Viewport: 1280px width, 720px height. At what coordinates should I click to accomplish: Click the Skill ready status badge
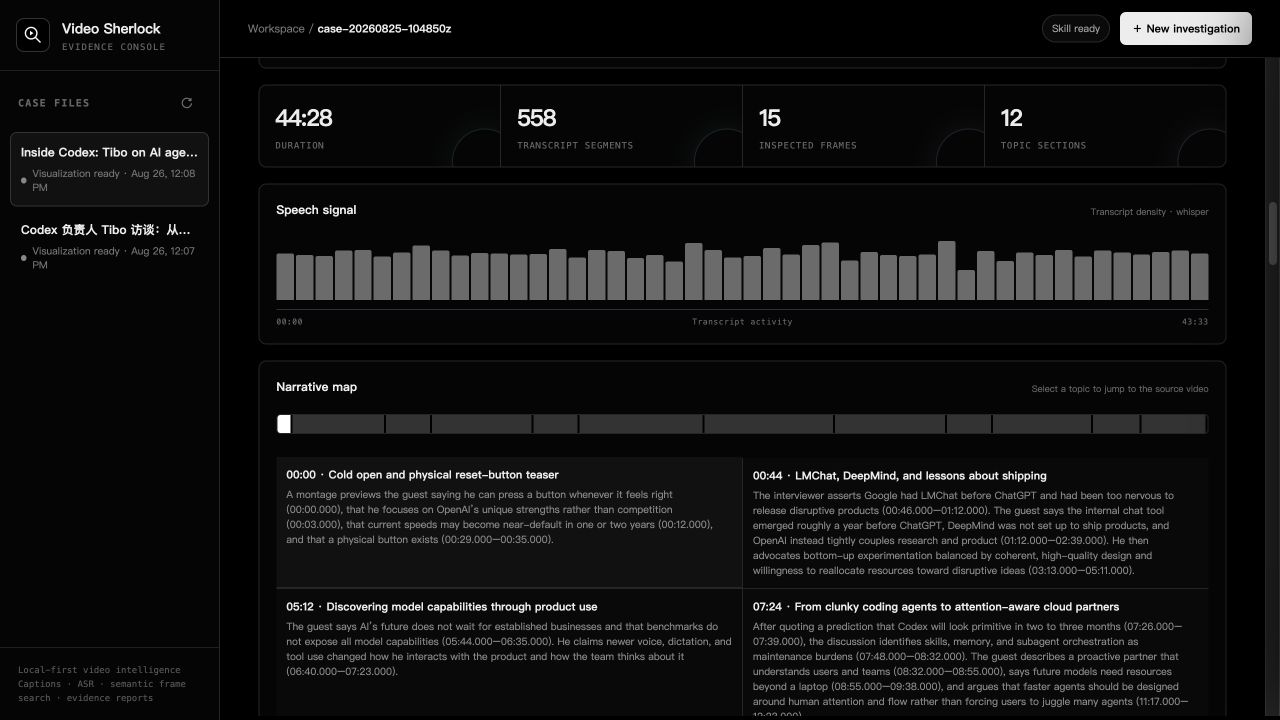[x=1076, y=29]
